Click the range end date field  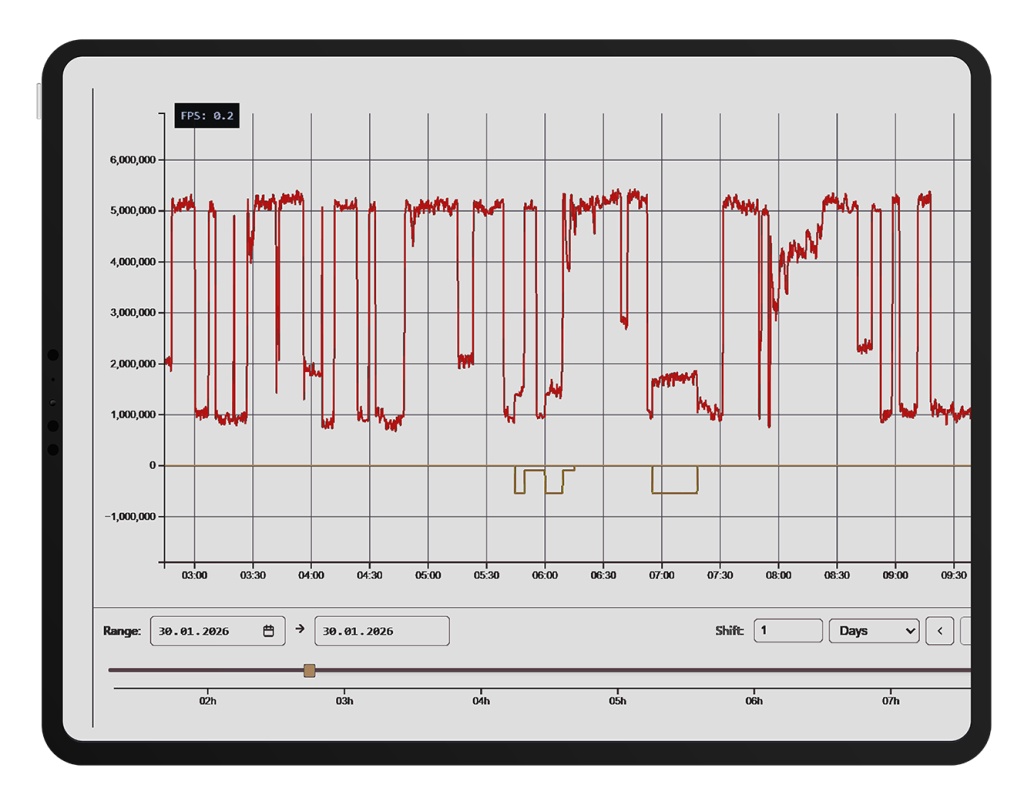tap(381, 631)
